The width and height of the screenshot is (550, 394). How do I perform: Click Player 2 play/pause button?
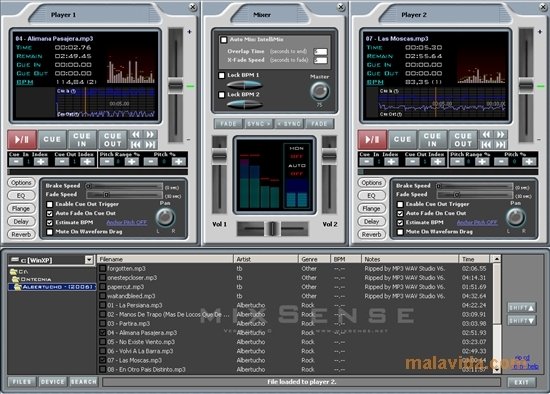tap(372, 140)
